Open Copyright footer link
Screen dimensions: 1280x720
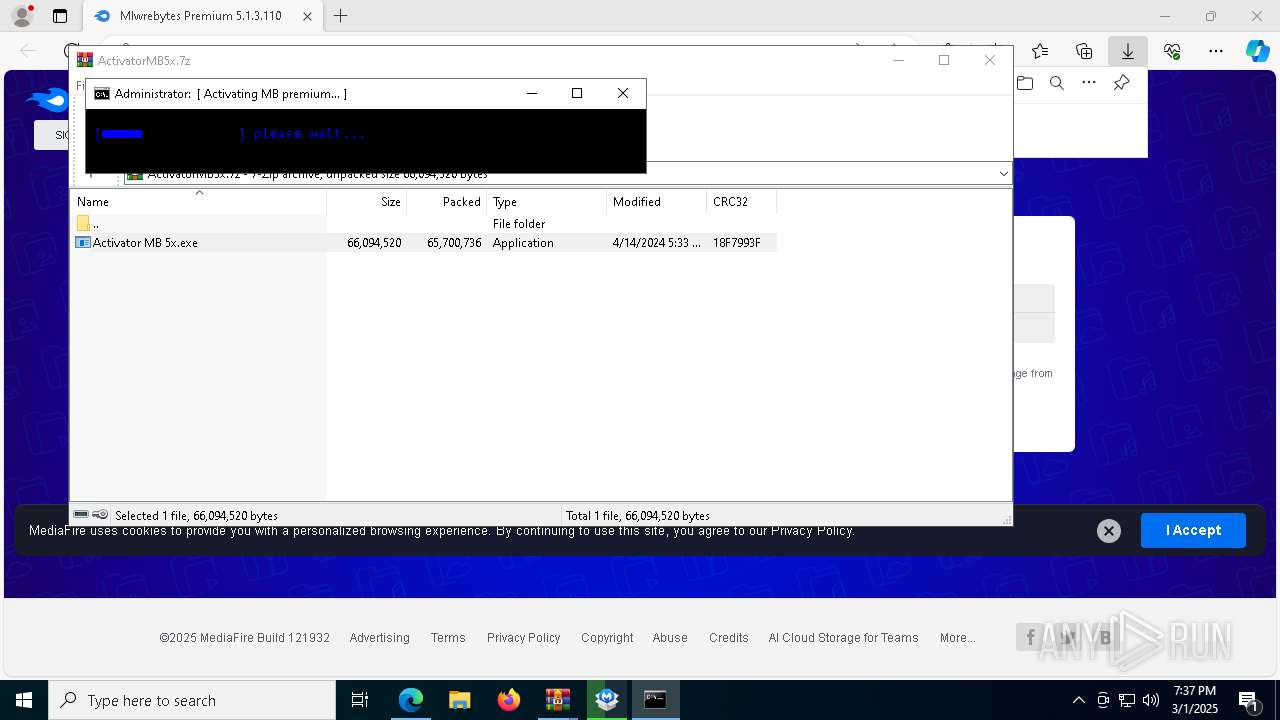(607, 638)
